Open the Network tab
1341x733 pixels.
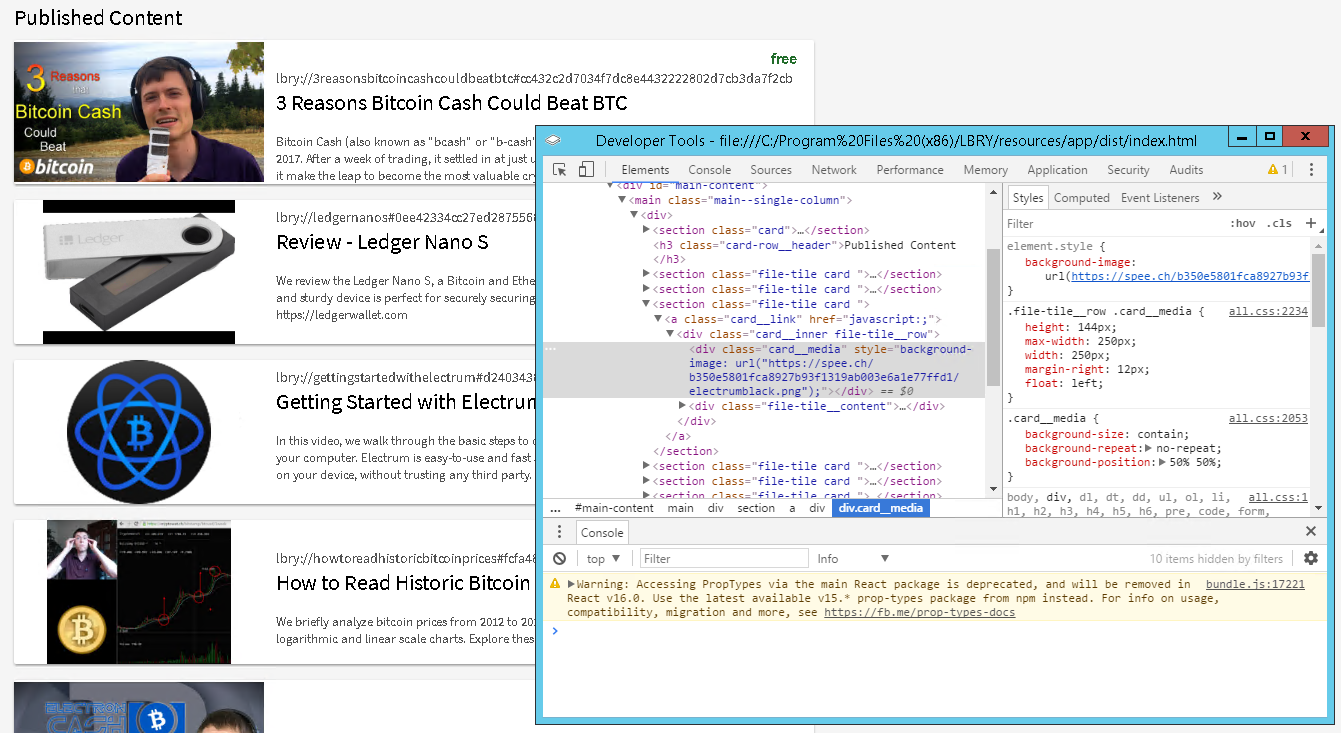(x=834, y=170)
